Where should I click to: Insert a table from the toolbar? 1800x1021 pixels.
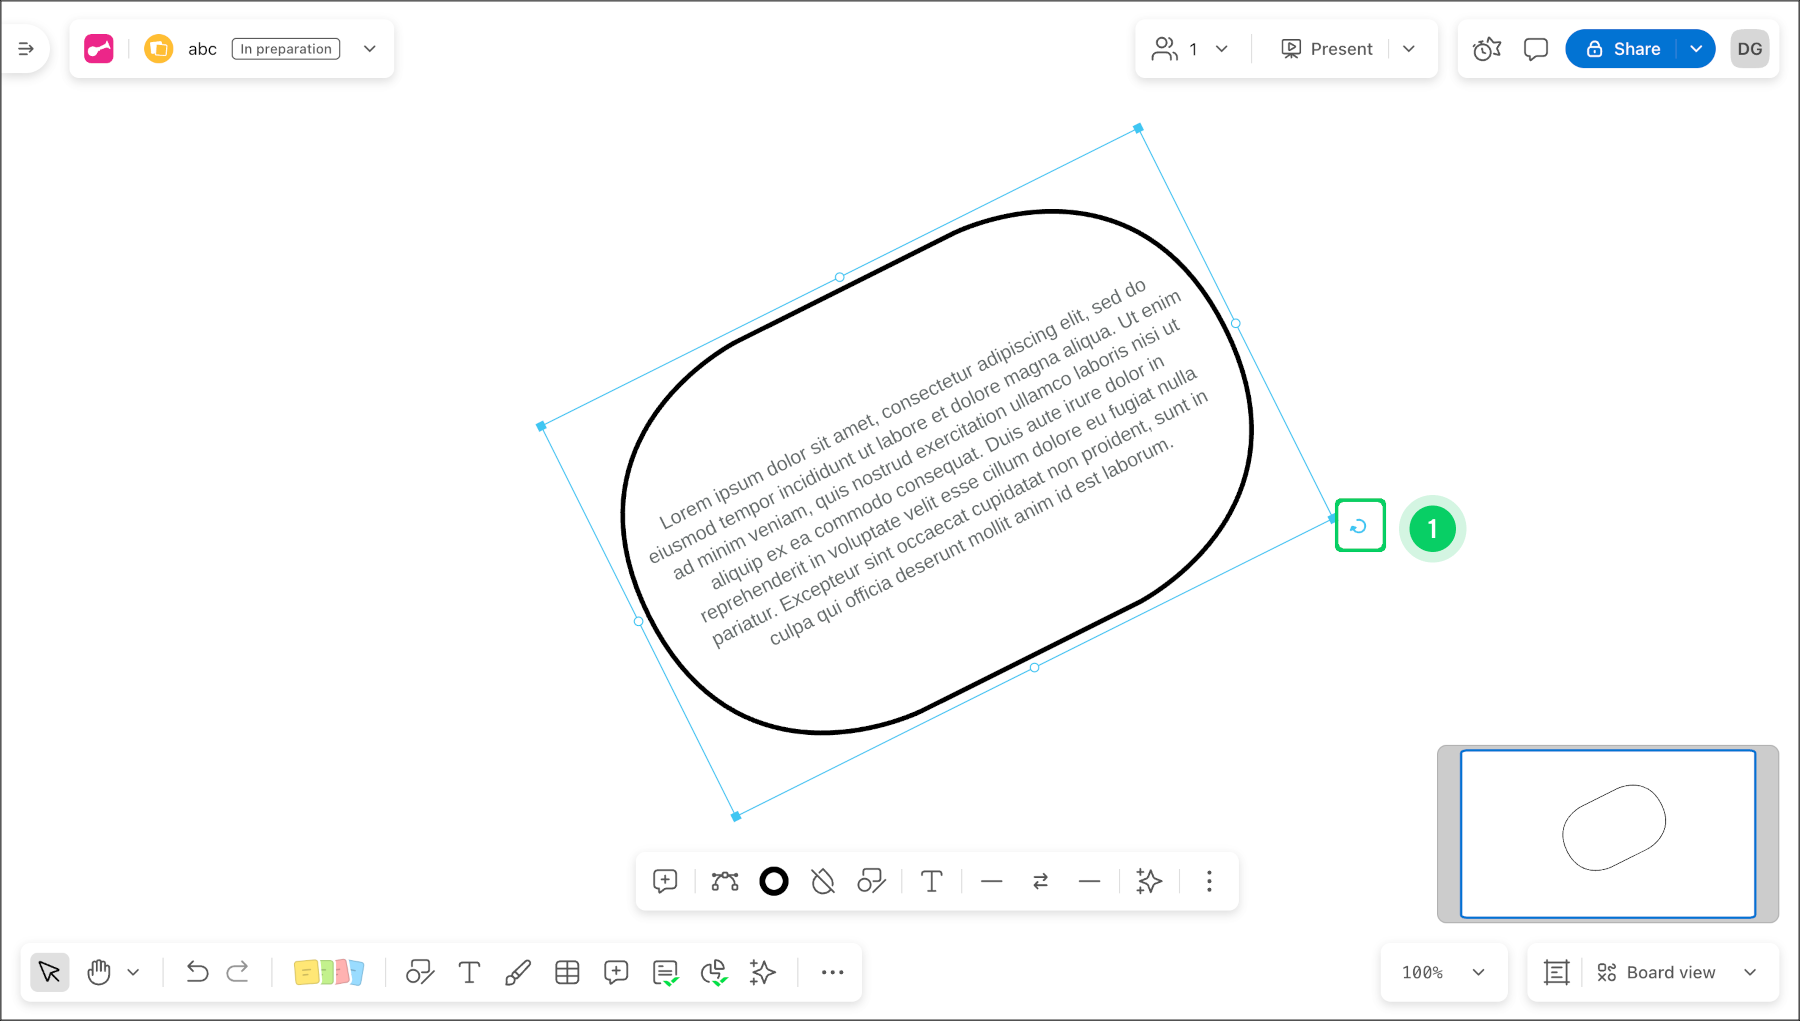click(x=567, y=971)
